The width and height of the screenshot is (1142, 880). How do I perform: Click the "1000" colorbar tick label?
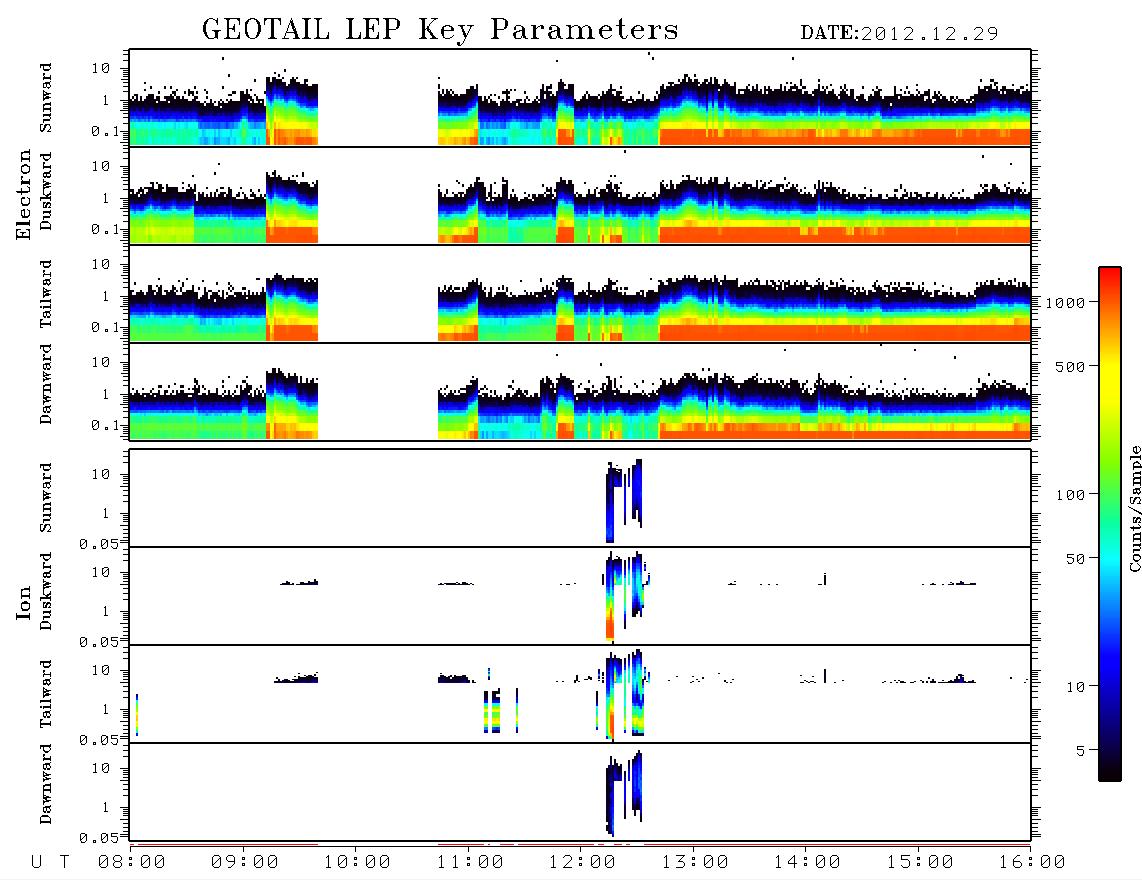(x=1066, y=302)
